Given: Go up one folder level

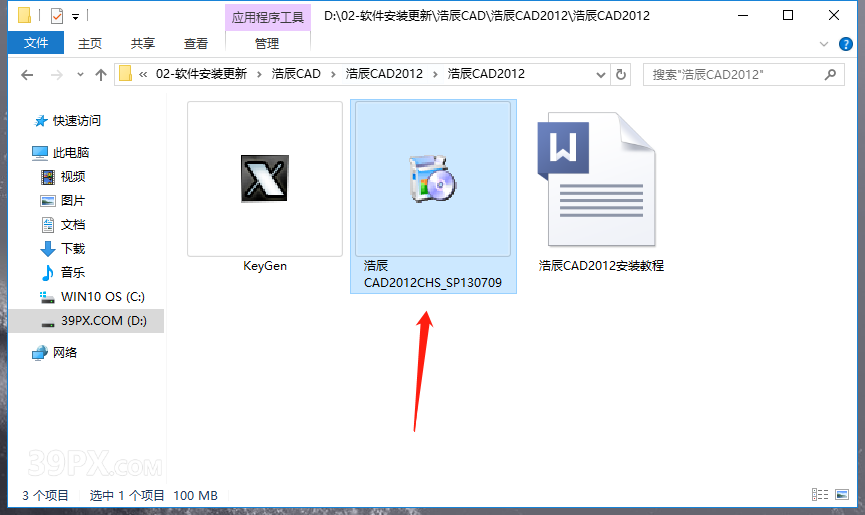Looking at the screenshot, I should 100,74.
